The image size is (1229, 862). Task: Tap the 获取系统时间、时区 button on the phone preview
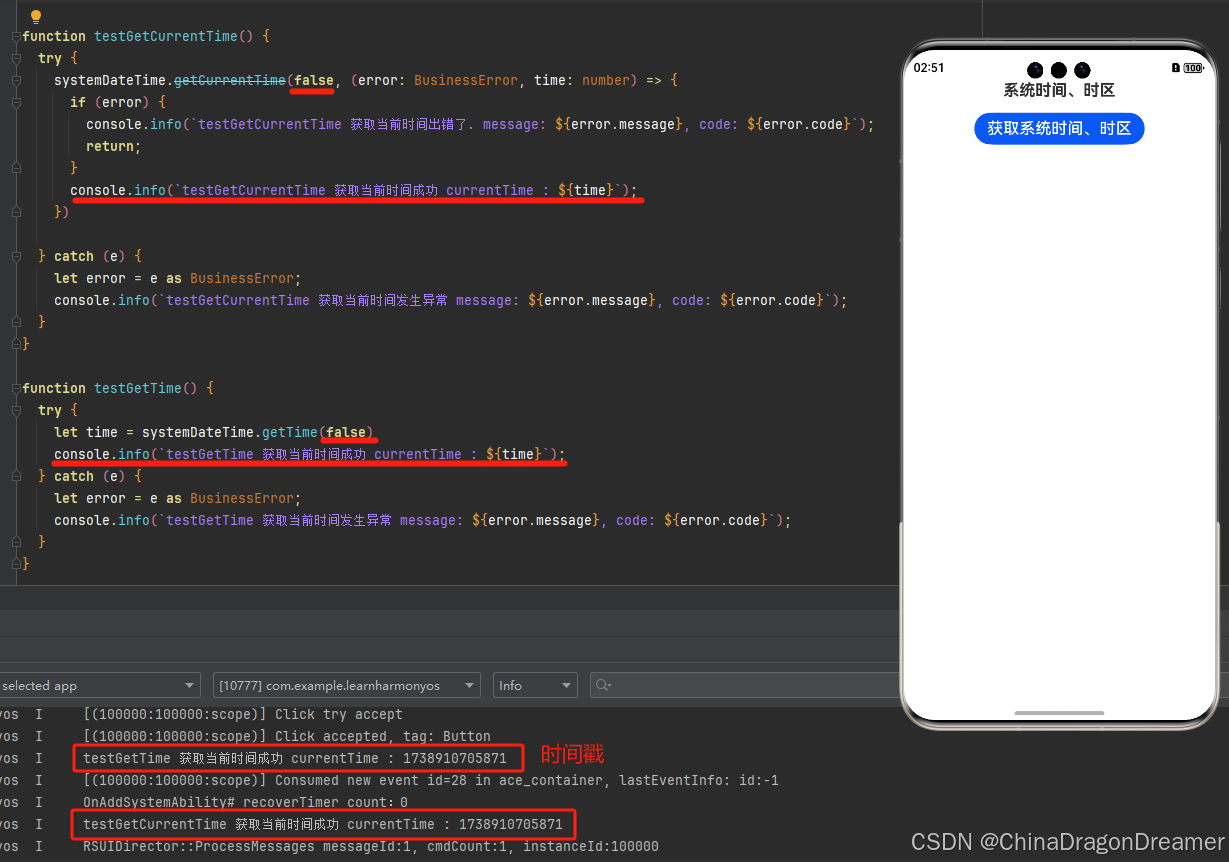click(1059, 129)
